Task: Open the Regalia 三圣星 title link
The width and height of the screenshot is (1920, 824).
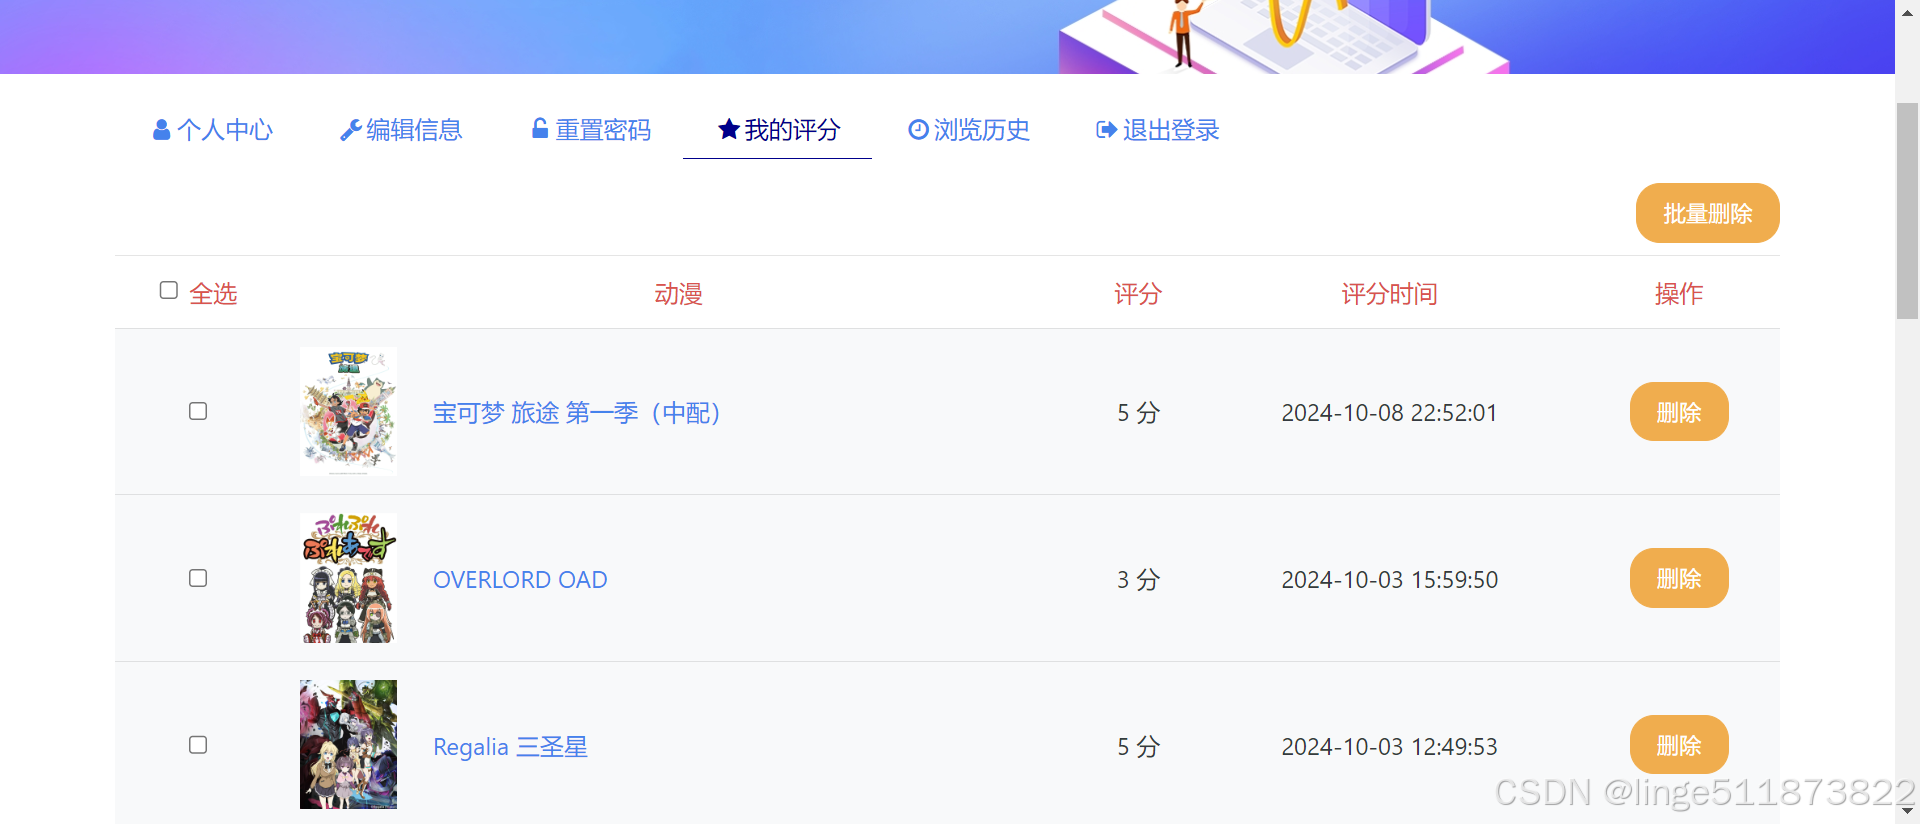Action: (510, 747)
